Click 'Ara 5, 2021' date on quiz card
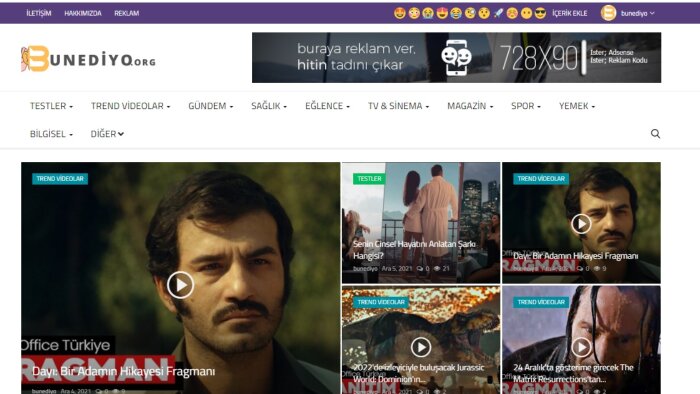This screenshot has height=394, width=700. [397, 269]
